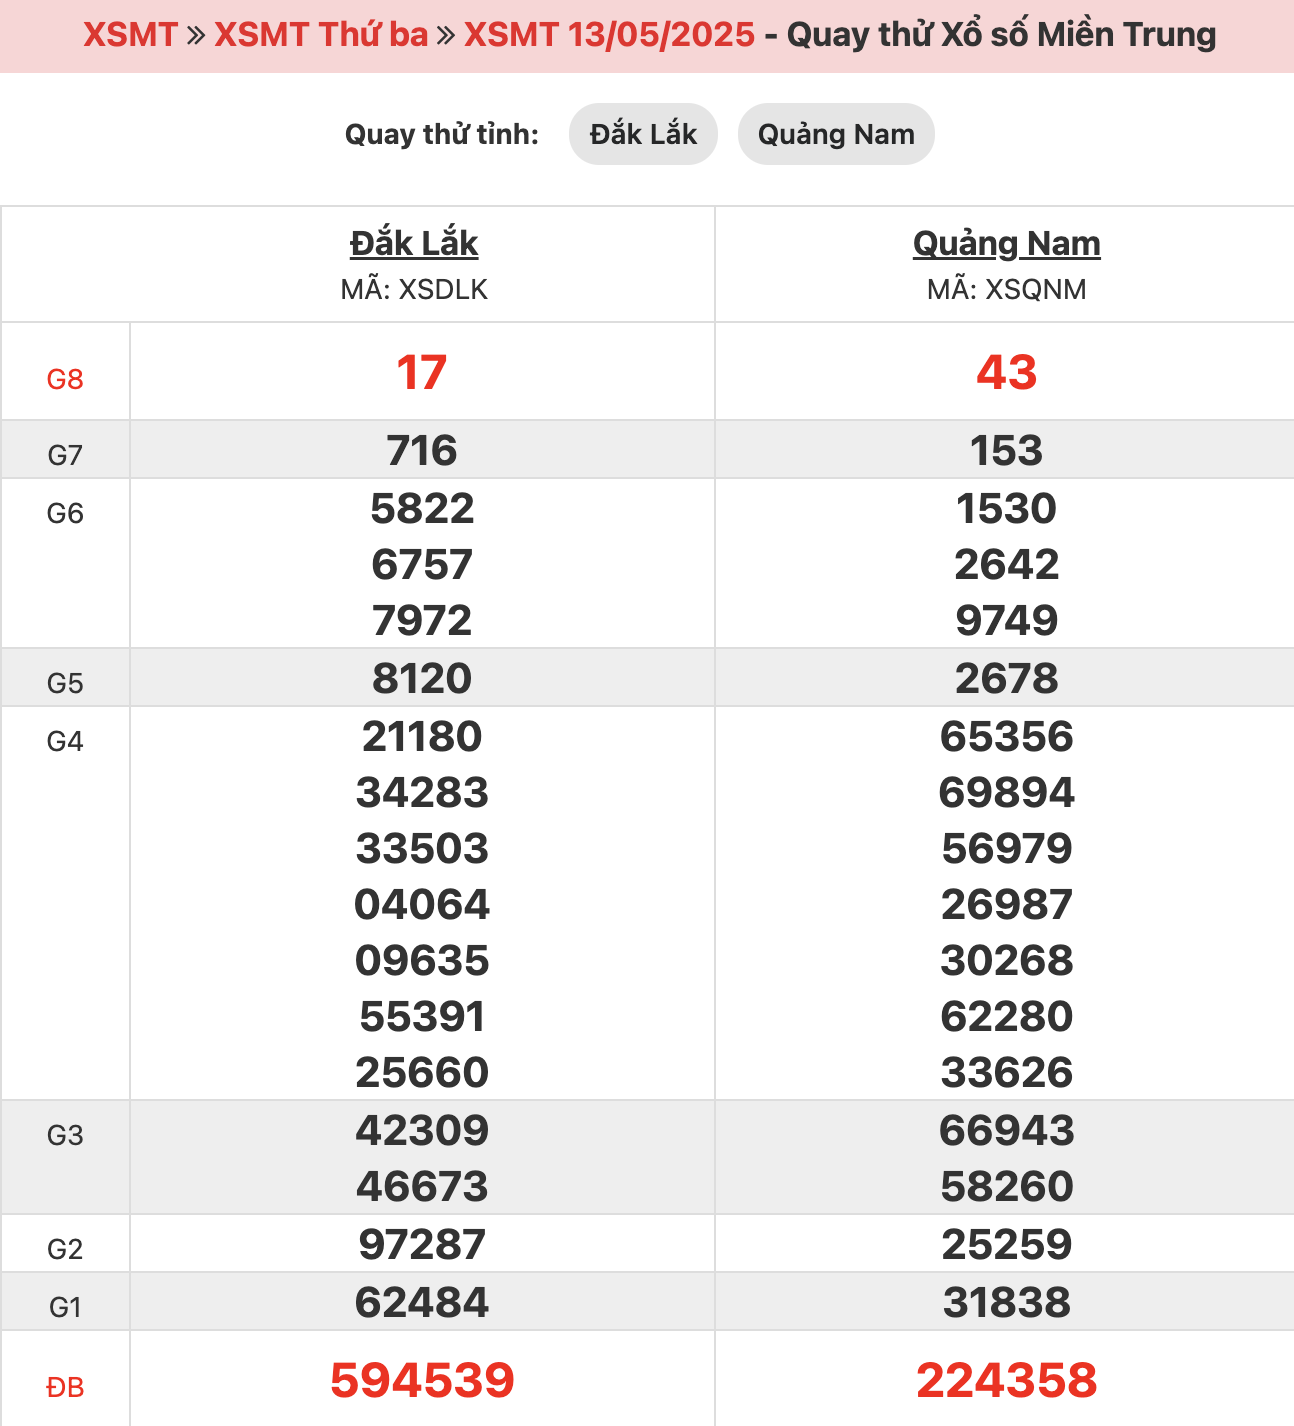
Task: Click the G3 row label
Action: pyautogui.click(x=65, y=1135)
